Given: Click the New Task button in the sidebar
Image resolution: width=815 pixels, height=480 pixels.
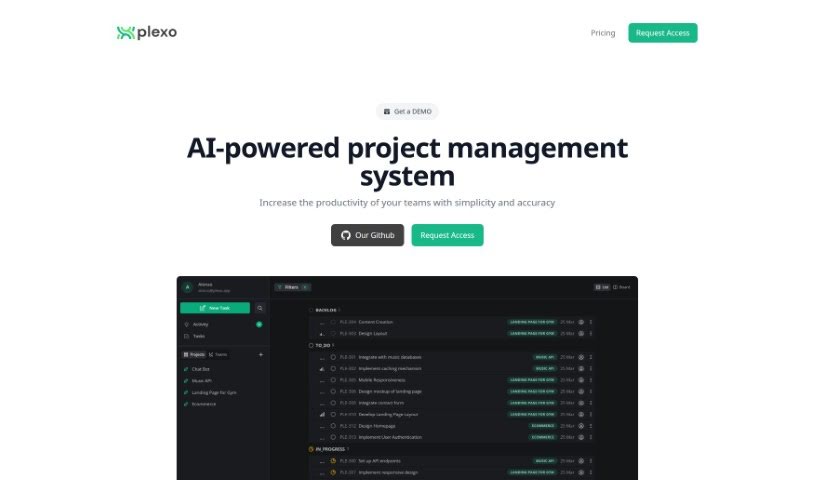Looking at the screenshot, I should [x=215, y=308].
